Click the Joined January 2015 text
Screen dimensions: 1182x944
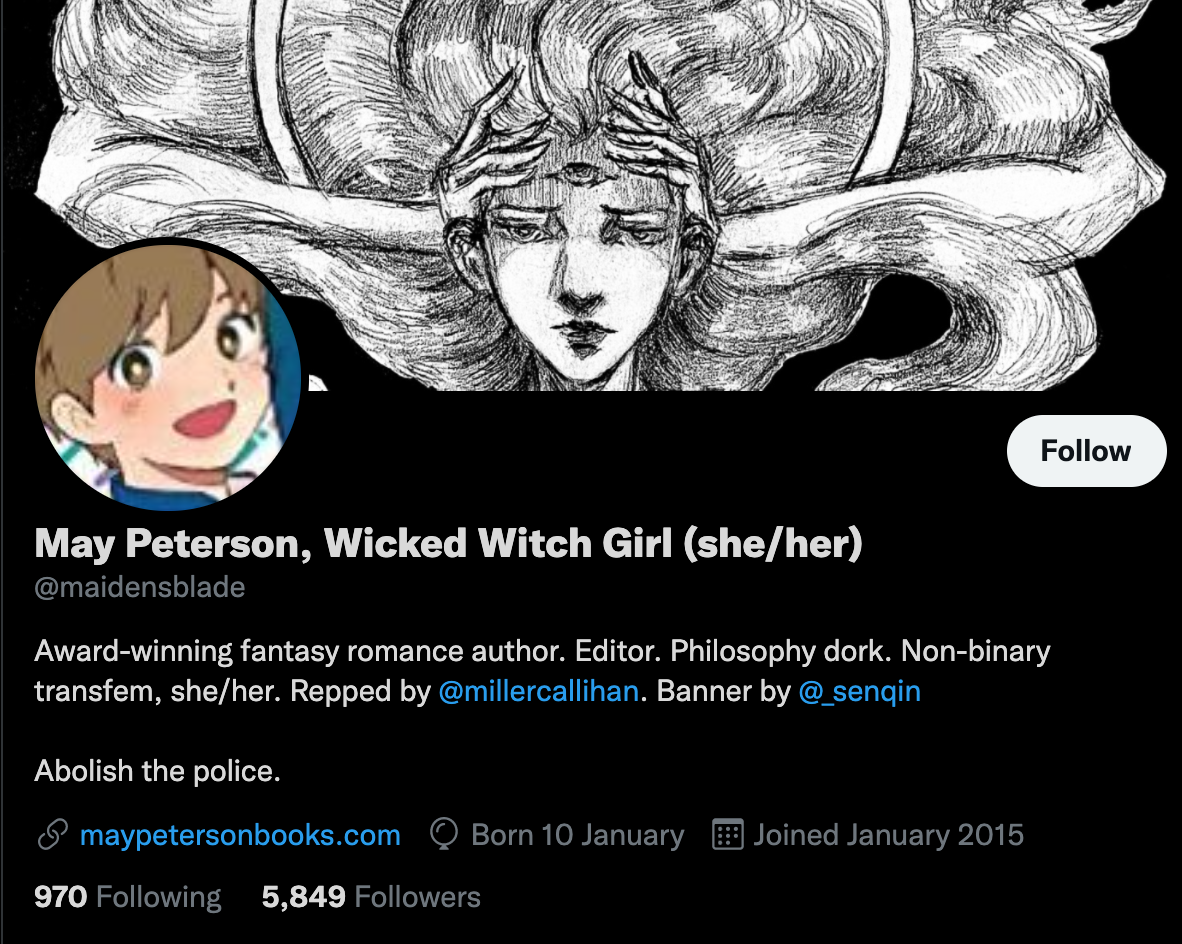pyautogui.click(x=889, y=835)
